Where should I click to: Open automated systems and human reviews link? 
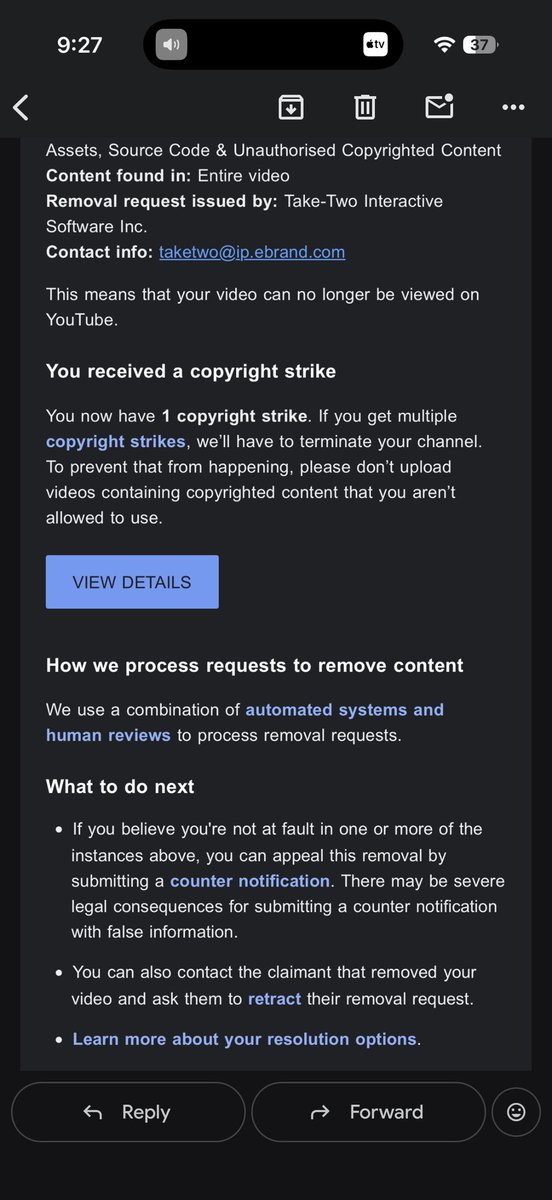(245, 722)
